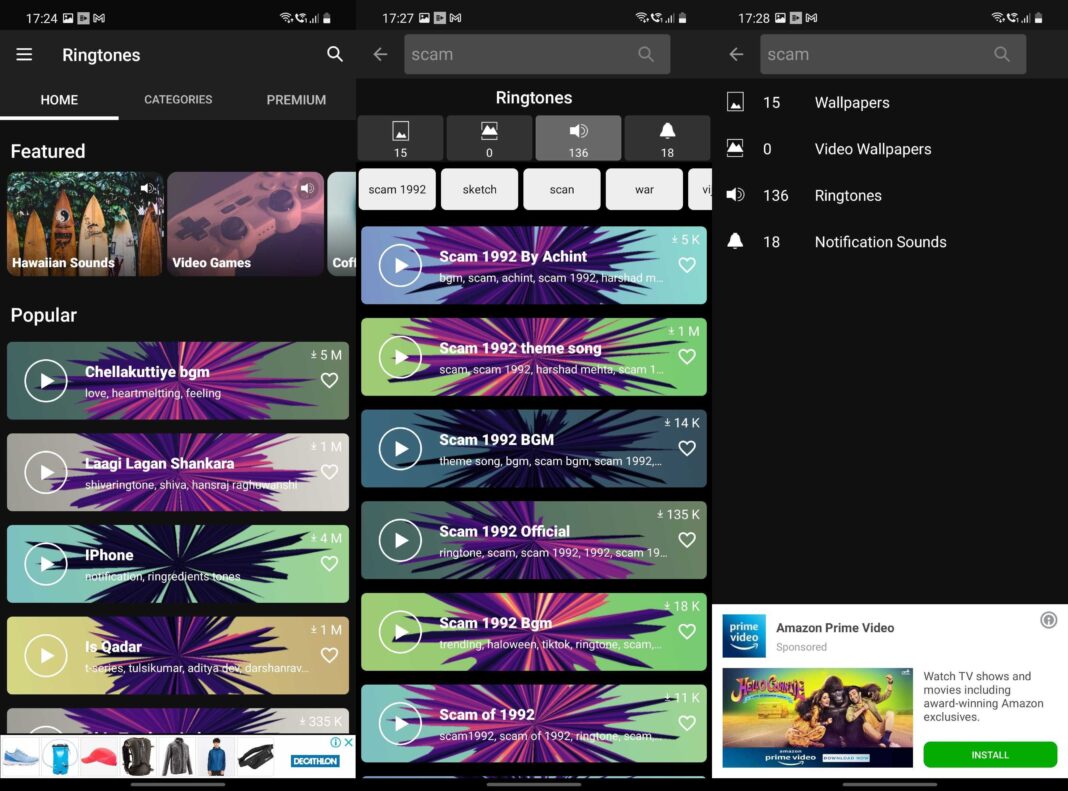Tap the 'scam 1992' suggestion chip
The image size is (1068, 791).
click(397, 189)
